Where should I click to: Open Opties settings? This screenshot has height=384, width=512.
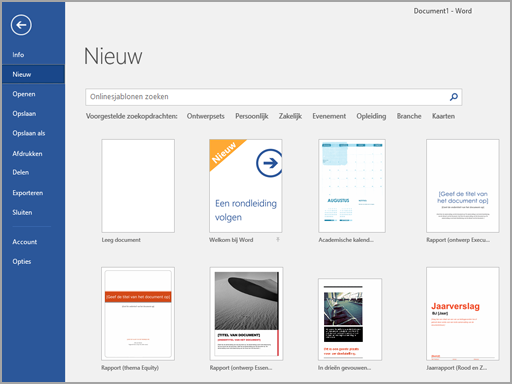[x=22, y=262]
